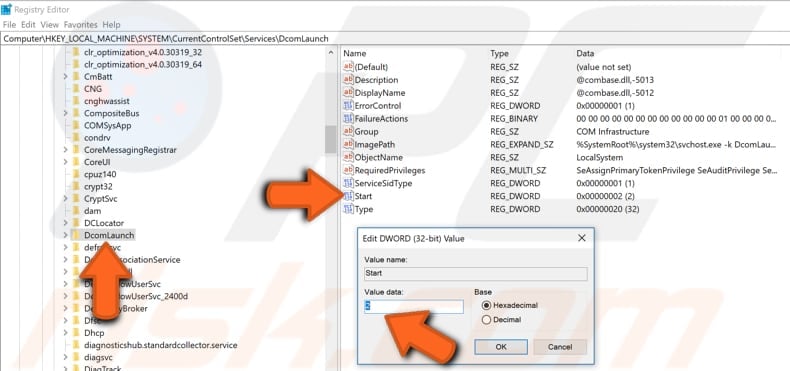The width and height of the screenshot is (790, 371).
Task: Click the ErrorControl DWORD value icon
Action: click(348, 105)
